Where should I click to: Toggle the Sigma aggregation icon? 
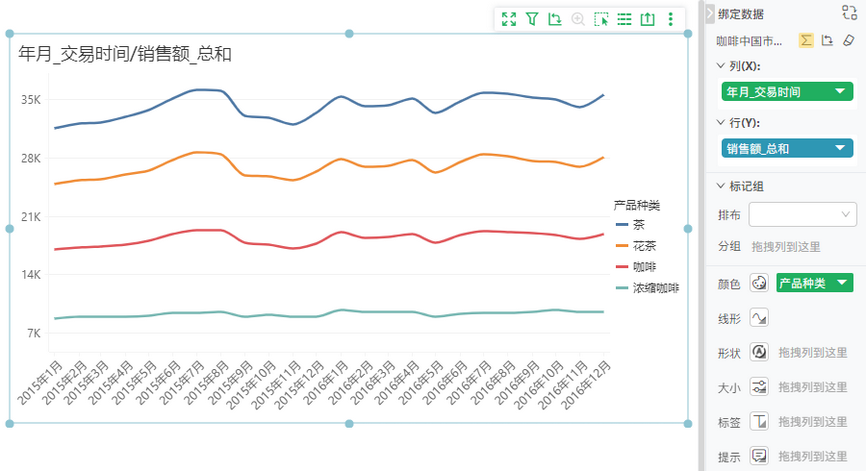[806, 40]
